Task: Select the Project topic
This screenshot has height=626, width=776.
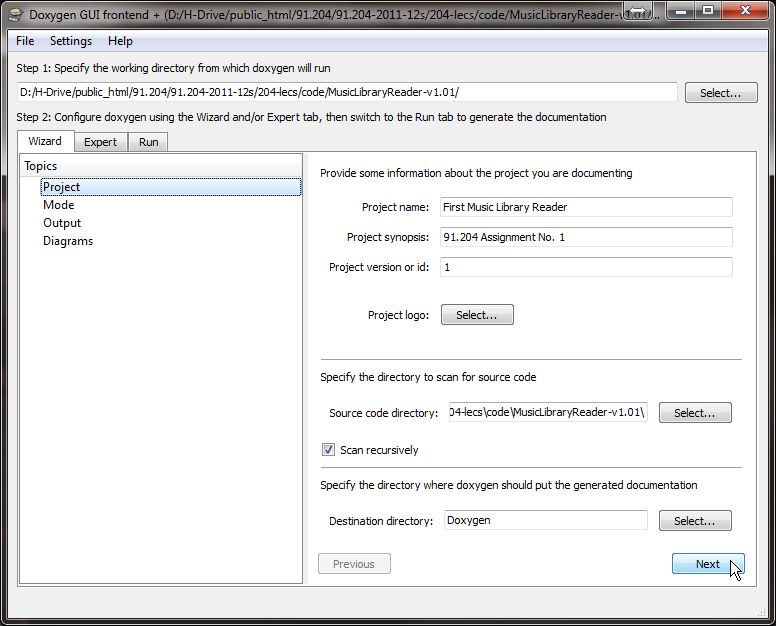Action: pyautogui.click(x=171, y=187)
